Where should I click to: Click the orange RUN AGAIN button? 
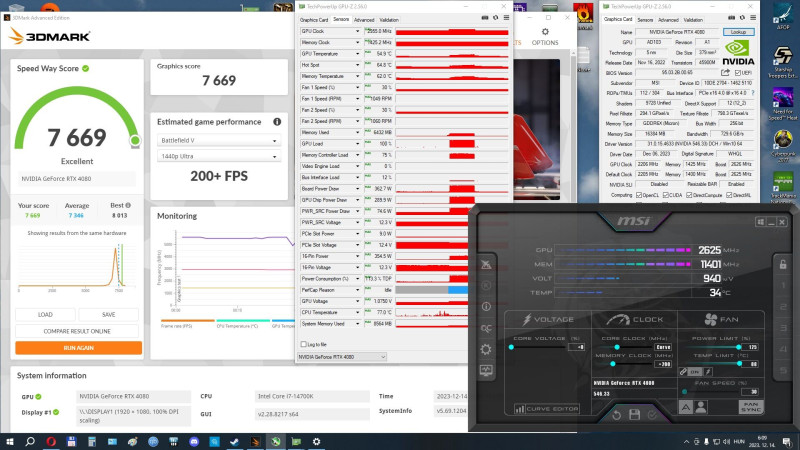click(79, 348)
